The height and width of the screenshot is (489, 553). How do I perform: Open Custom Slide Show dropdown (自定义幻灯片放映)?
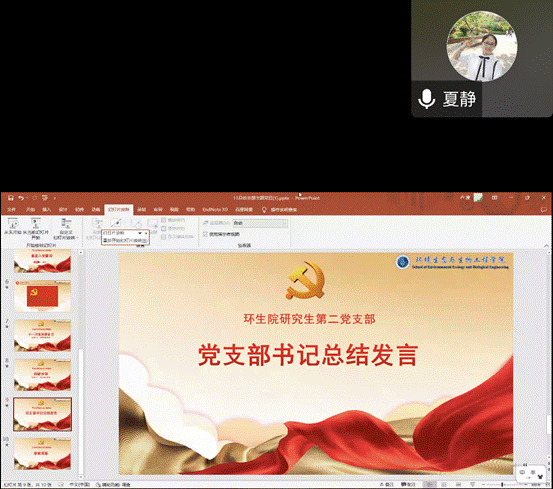coord(66,229)
